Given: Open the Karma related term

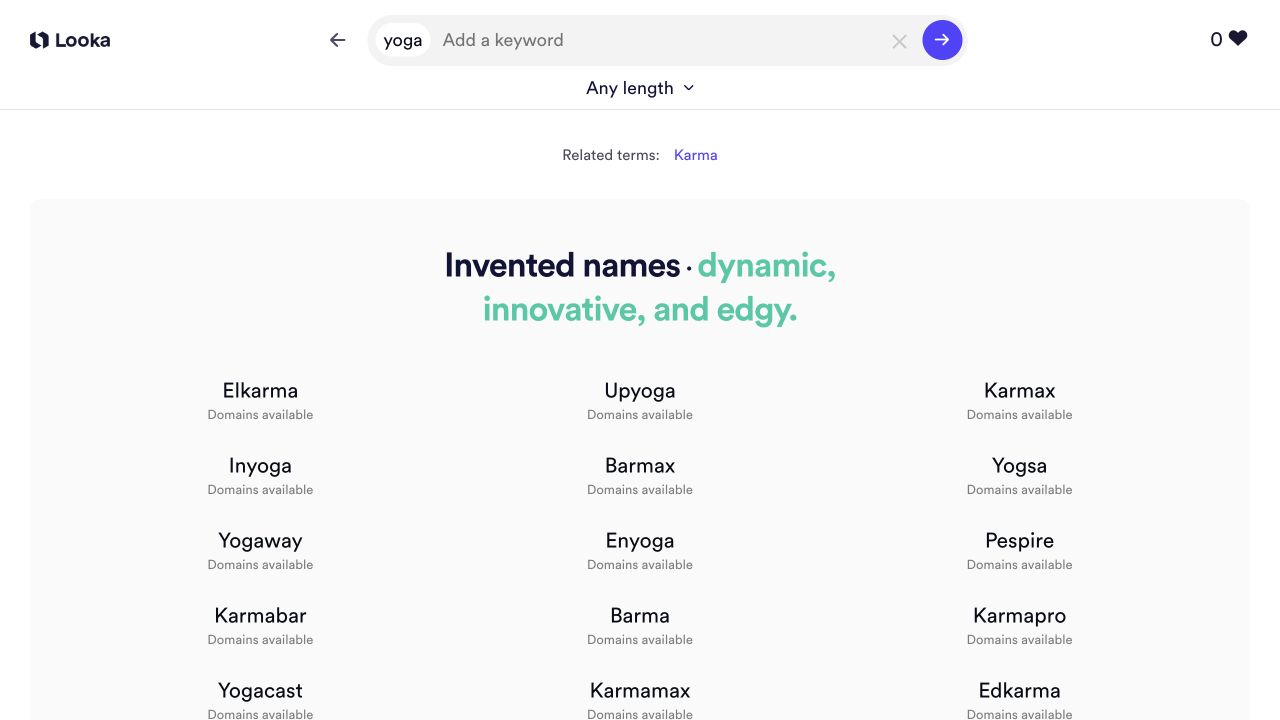Looking at the screenshot, I should click(696, 155).
